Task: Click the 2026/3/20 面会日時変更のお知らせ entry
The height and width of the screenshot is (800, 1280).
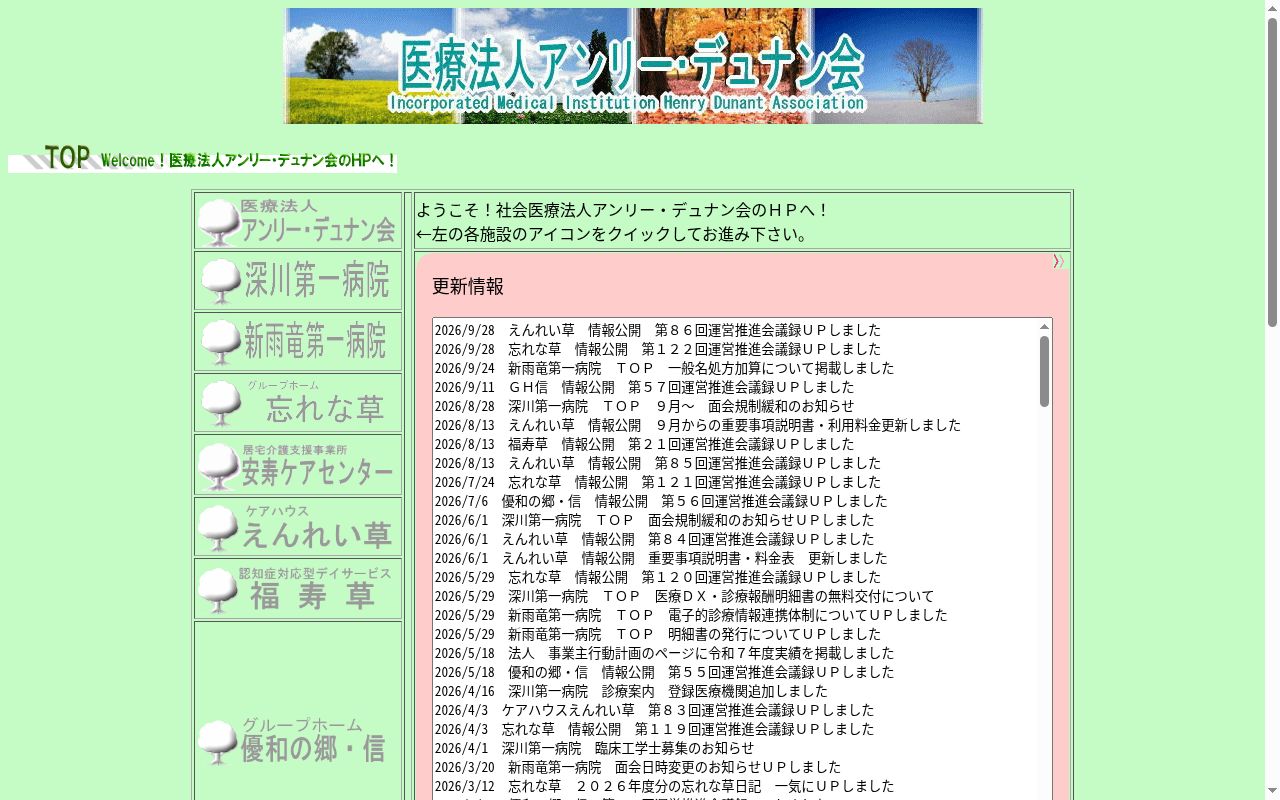Action: (638, 767)
